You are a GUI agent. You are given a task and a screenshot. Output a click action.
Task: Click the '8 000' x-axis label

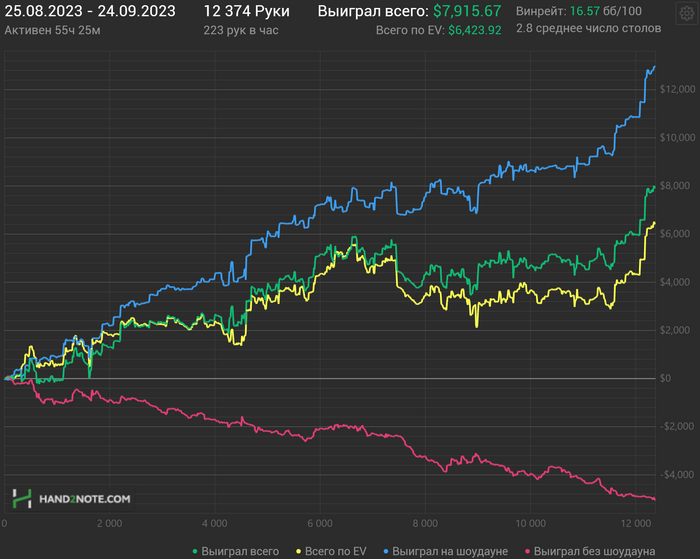(425, 523)
